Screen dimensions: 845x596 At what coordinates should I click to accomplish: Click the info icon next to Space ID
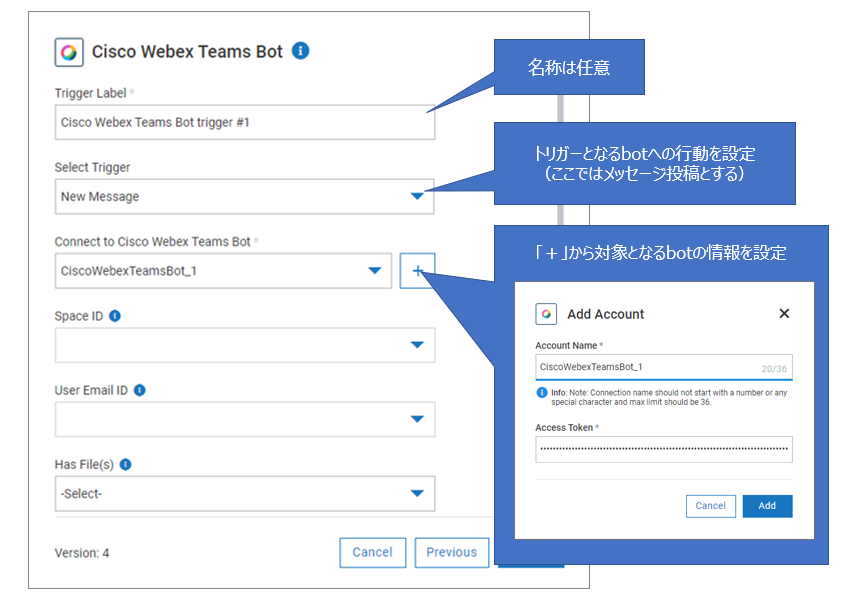[115, 316]
